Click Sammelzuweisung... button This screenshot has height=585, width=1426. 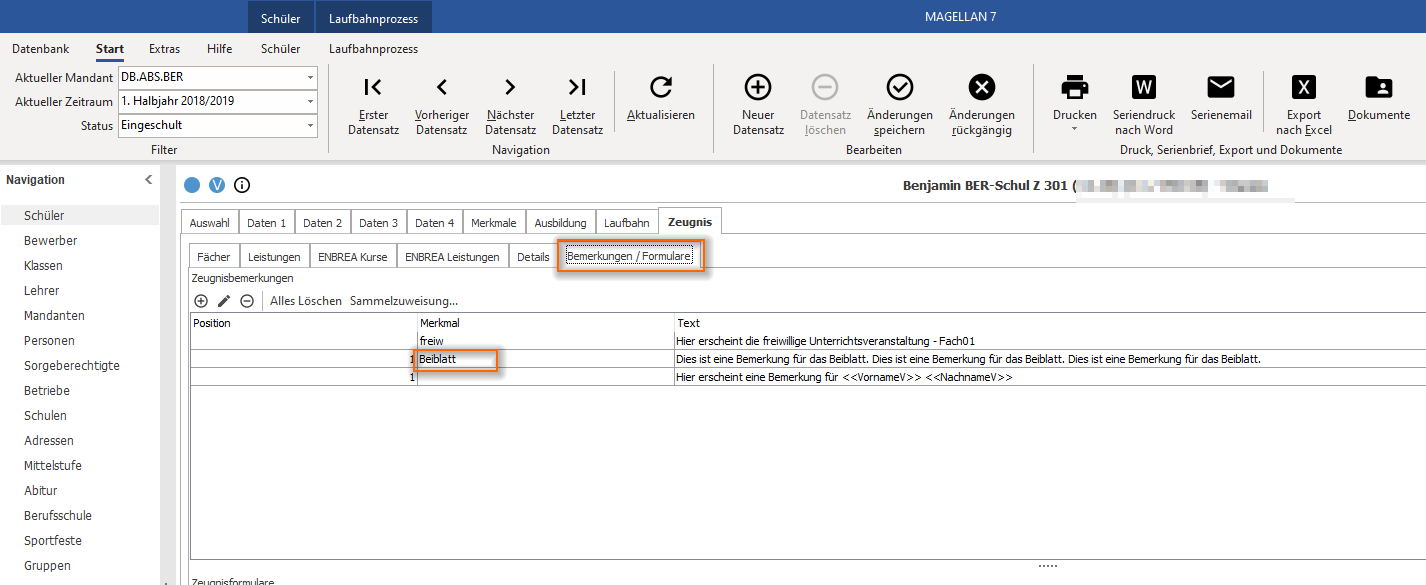404,301
